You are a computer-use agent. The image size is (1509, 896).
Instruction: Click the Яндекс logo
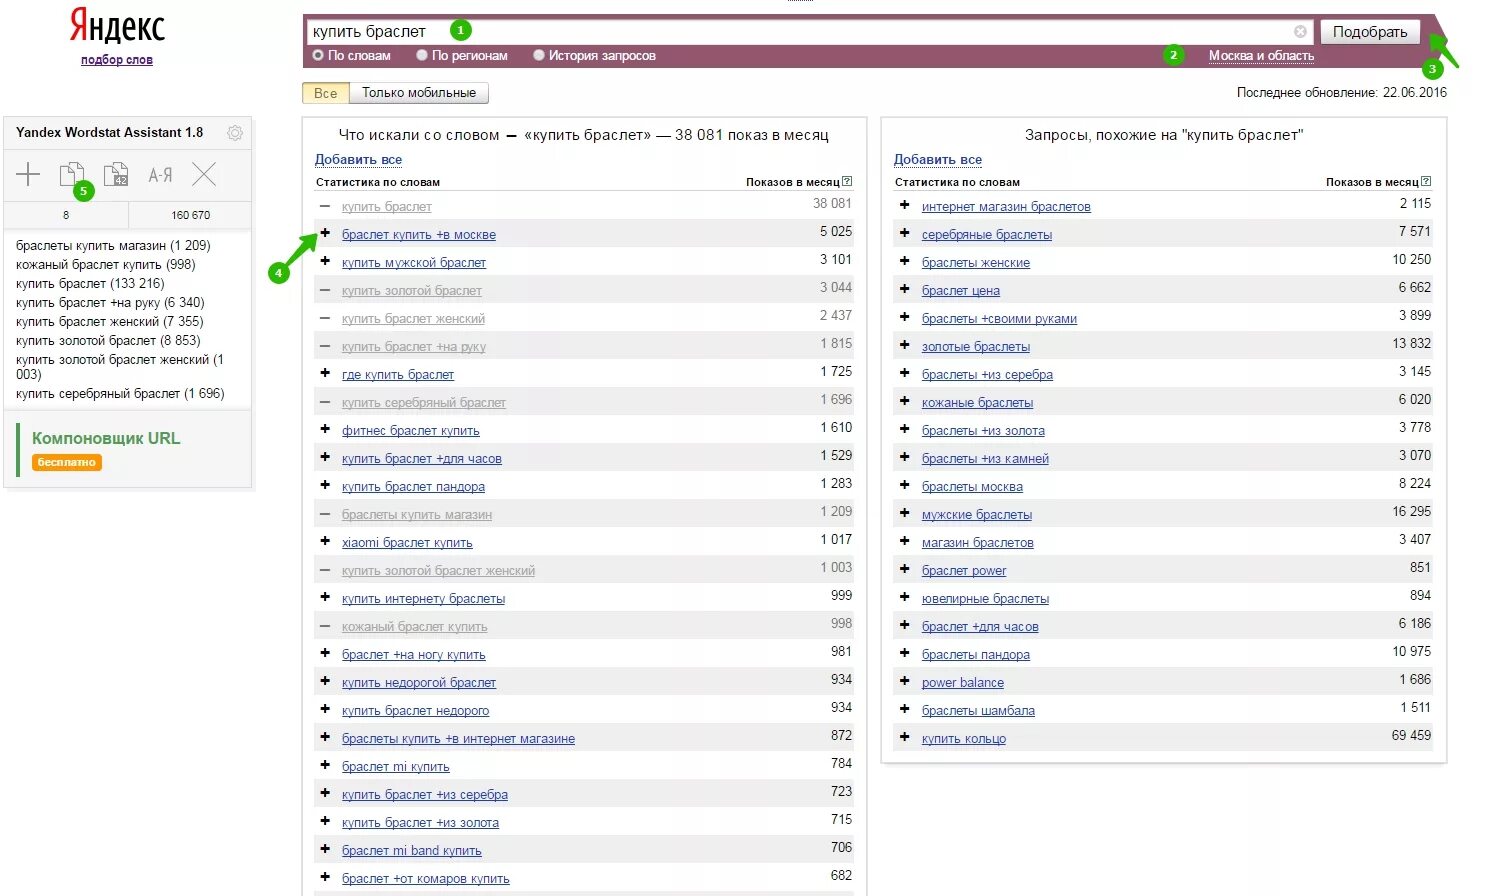tap(117, 26)
